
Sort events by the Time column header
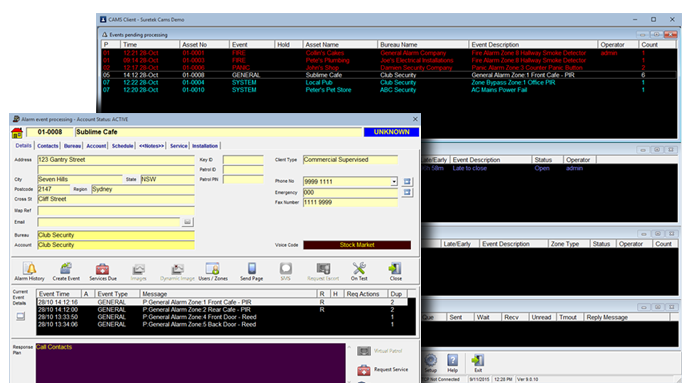(x=150, y=44)
